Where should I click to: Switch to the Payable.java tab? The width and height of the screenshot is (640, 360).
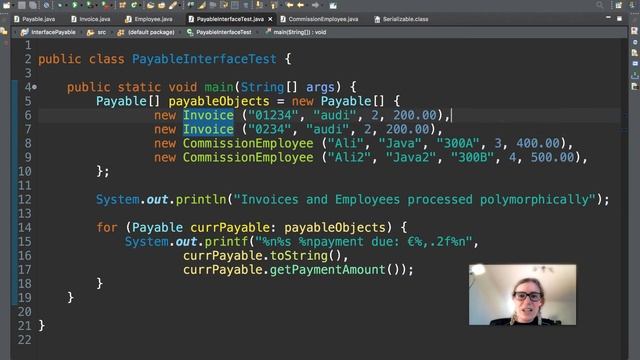(34, 19)
